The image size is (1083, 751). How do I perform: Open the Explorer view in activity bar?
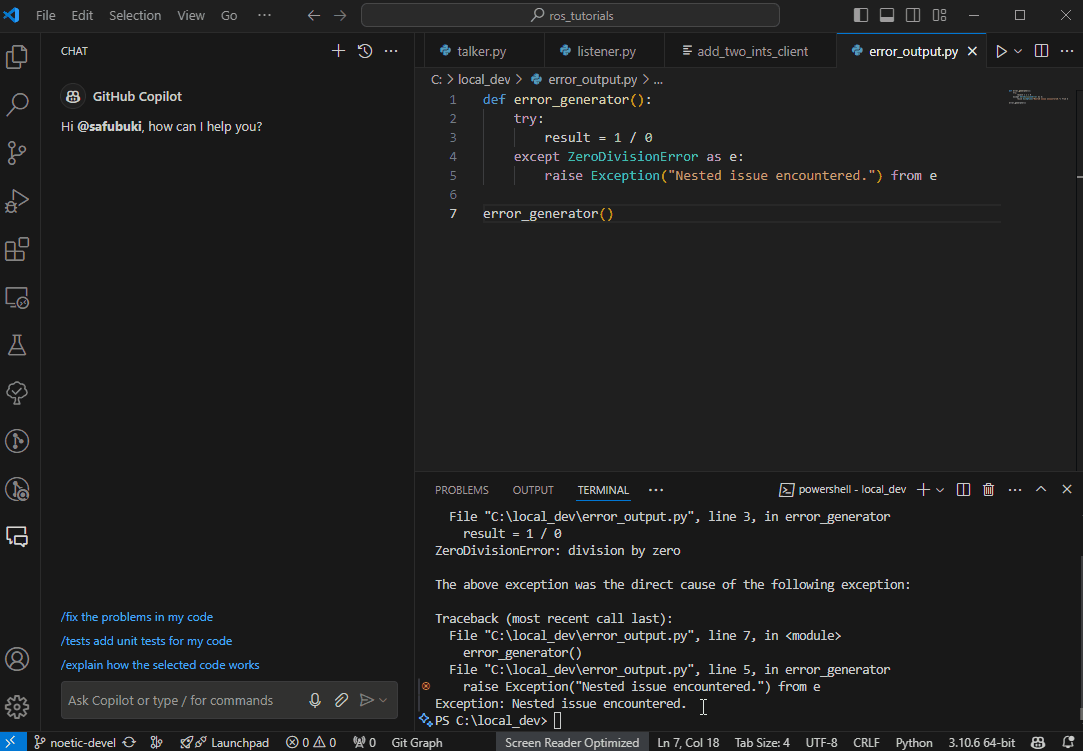17,57
